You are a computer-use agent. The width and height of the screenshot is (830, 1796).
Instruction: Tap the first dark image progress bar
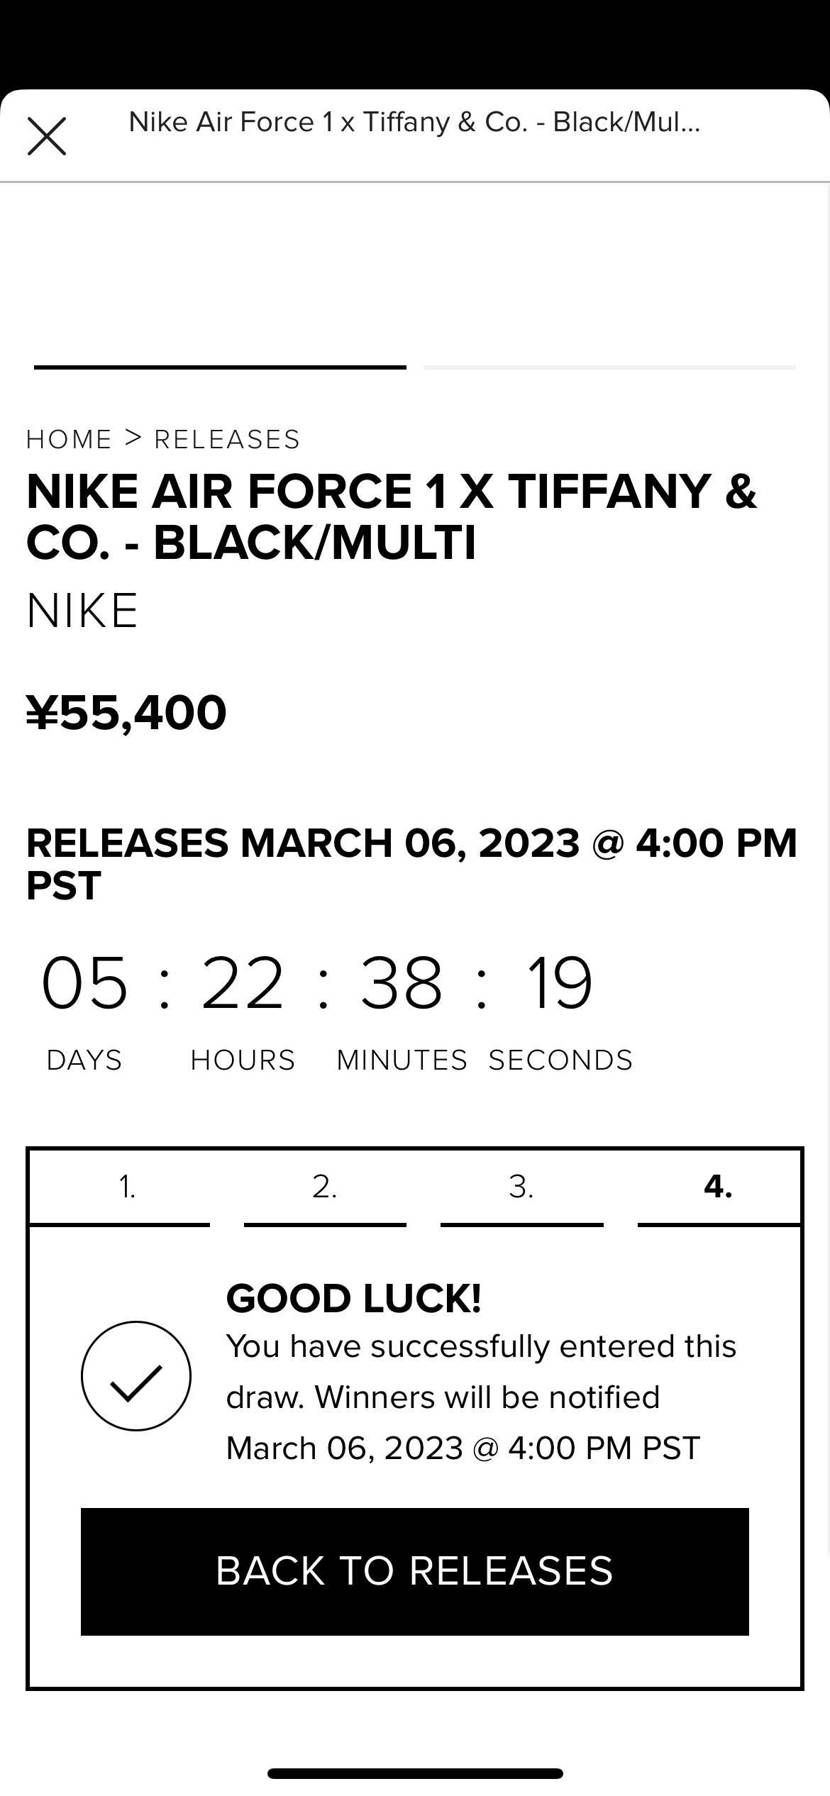tap(220, 367)
